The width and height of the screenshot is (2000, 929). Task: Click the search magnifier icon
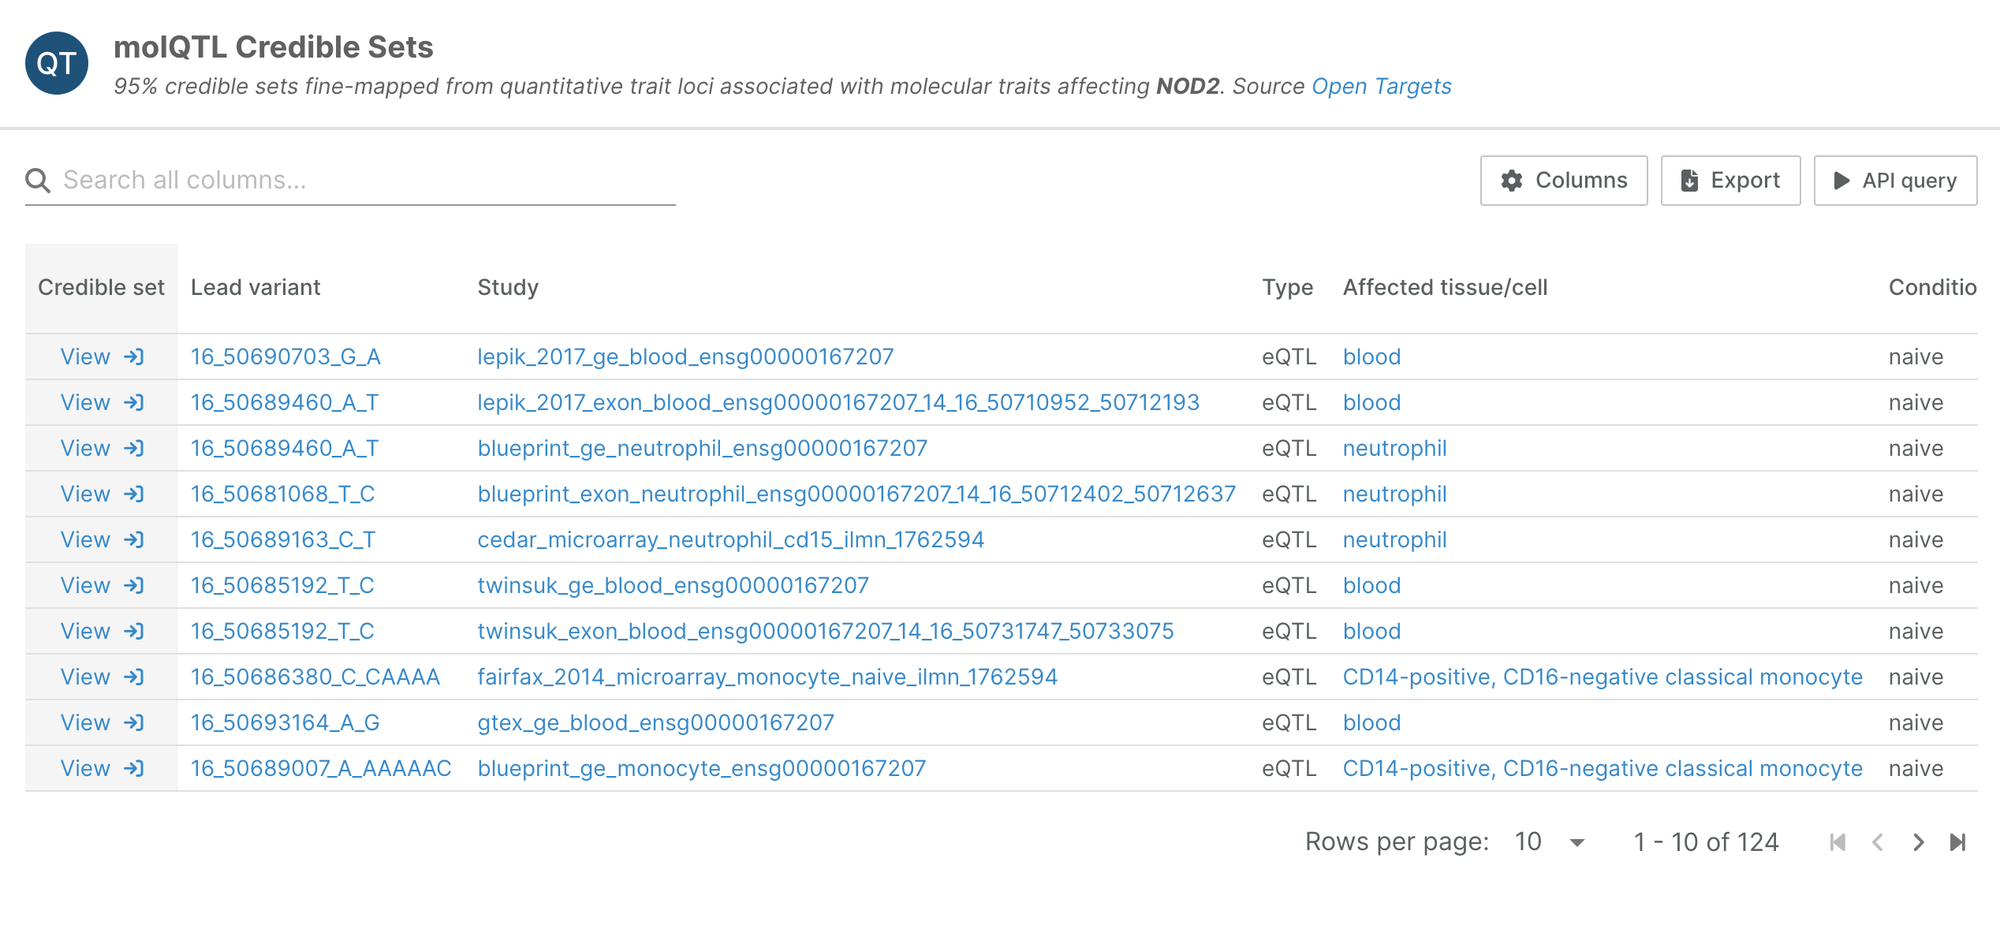[38, 180]
